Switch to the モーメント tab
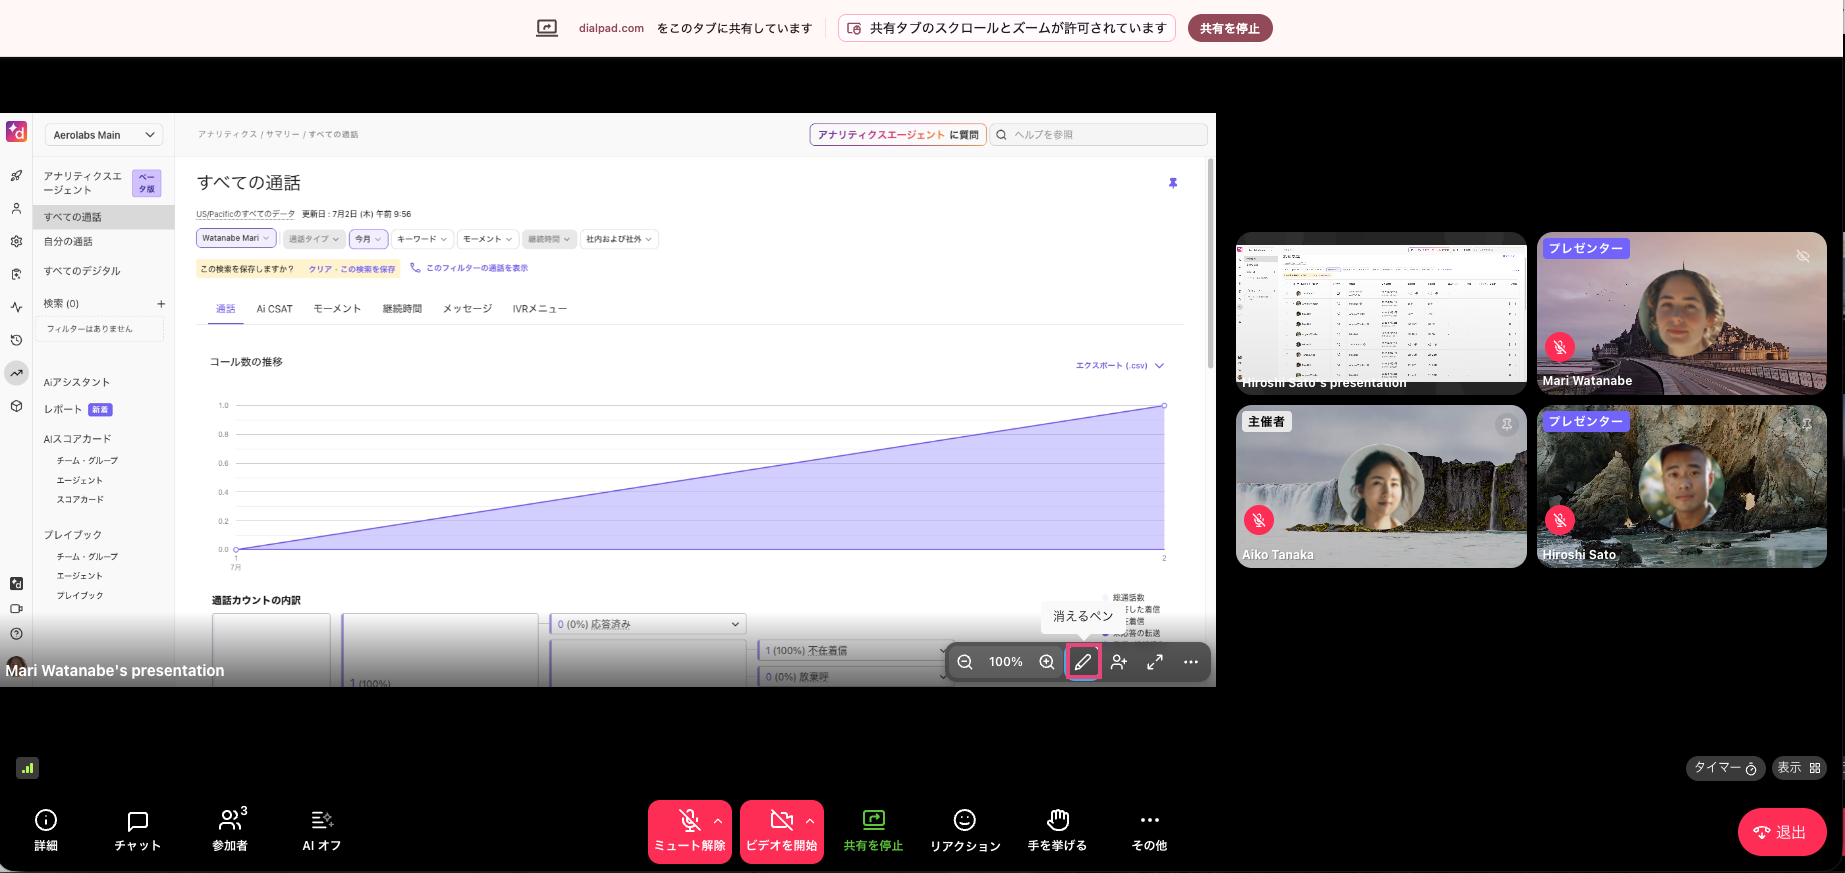The height and width of the screenshot is (873, 1845). point(337,309)
